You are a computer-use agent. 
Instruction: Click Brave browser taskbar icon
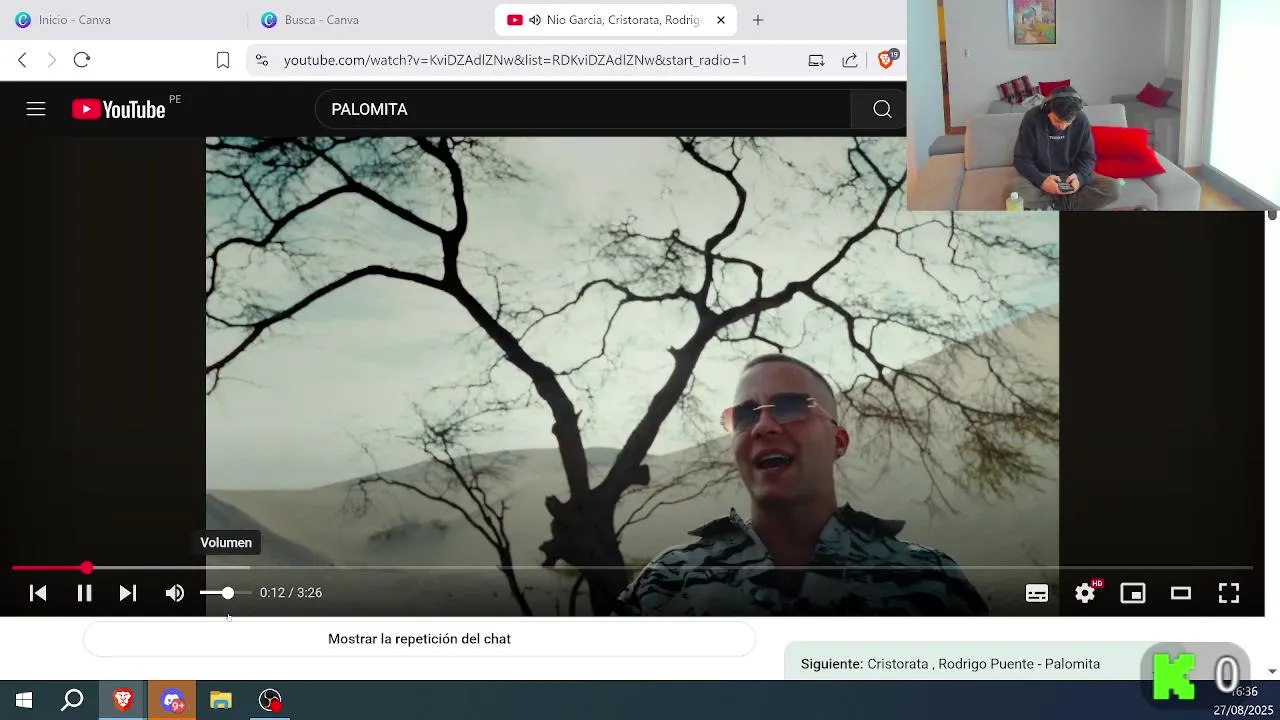(123, 700)
